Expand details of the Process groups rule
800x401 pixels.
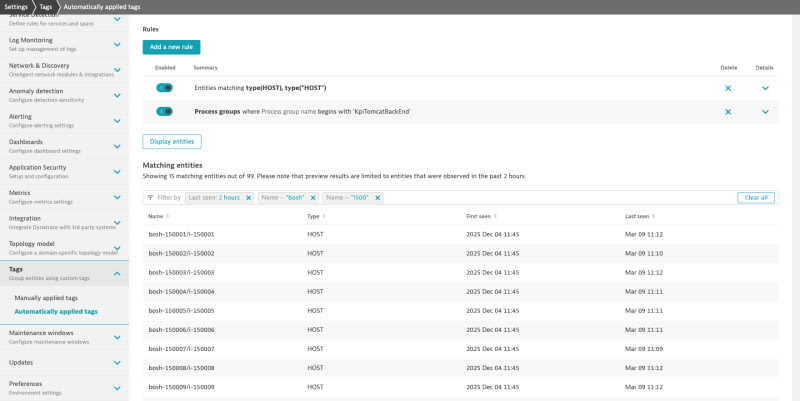coord(765,111)
